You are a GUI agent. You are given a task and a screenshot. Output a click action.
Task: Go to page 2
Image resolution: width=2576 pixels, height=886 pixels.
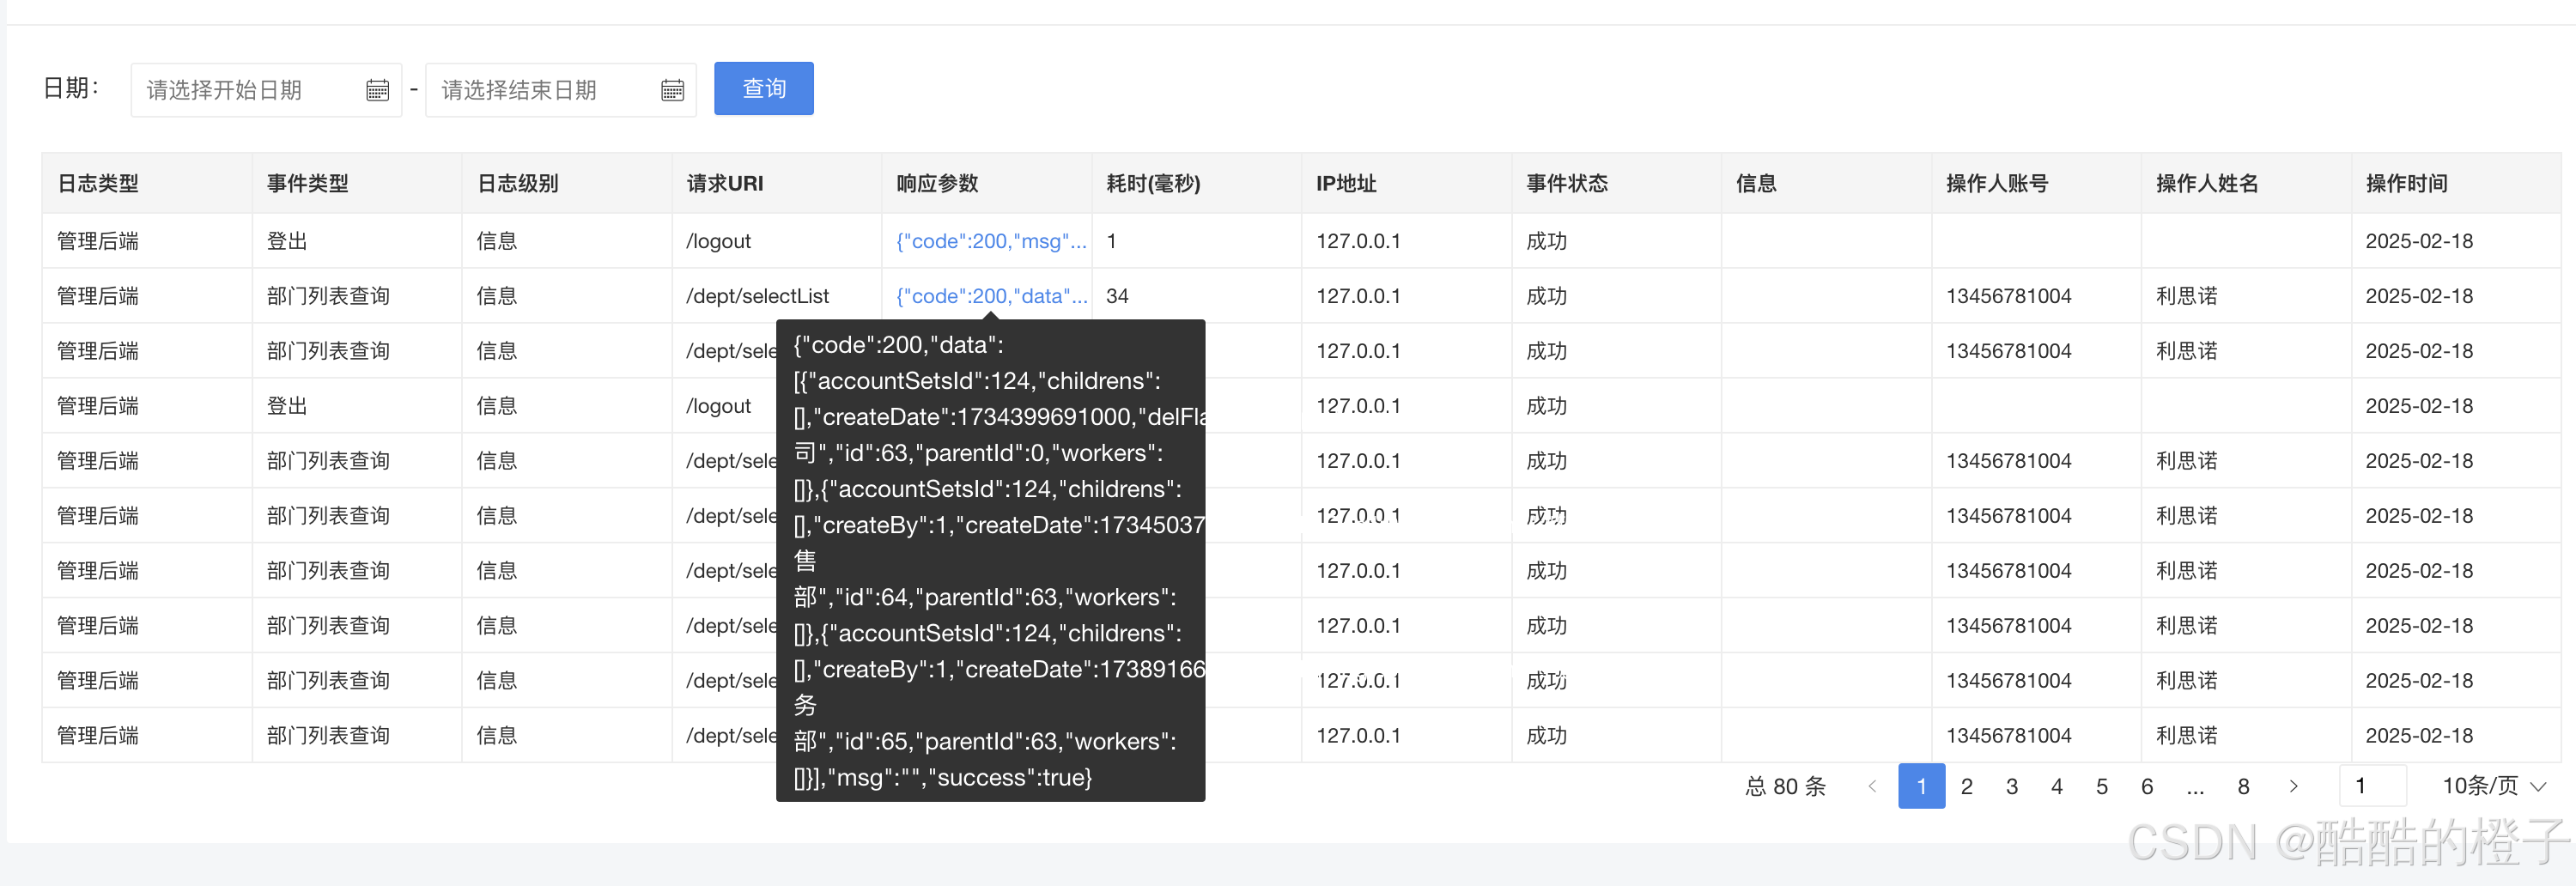coord(1966,786)
